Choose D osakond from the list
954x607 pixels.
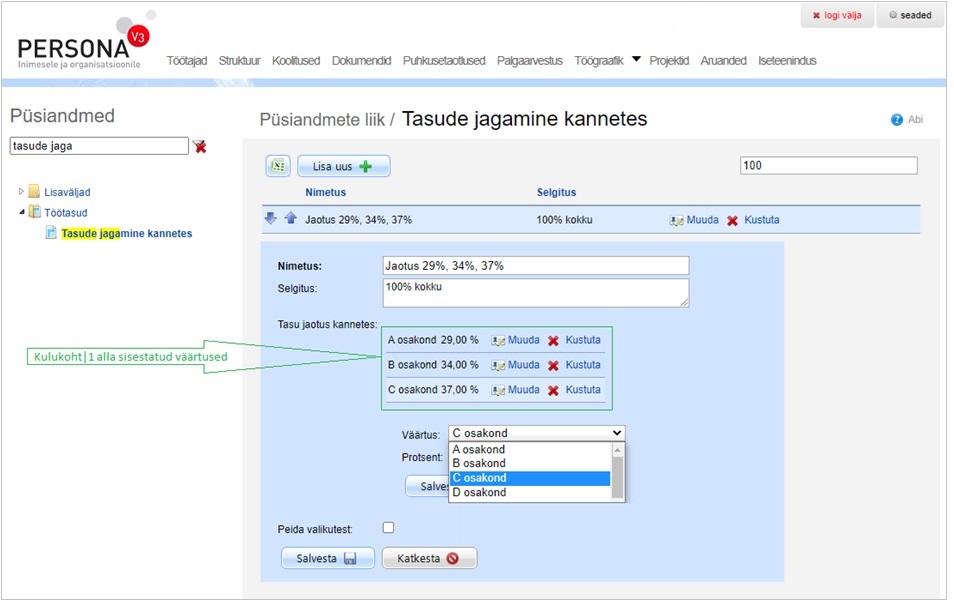(479, 492)
